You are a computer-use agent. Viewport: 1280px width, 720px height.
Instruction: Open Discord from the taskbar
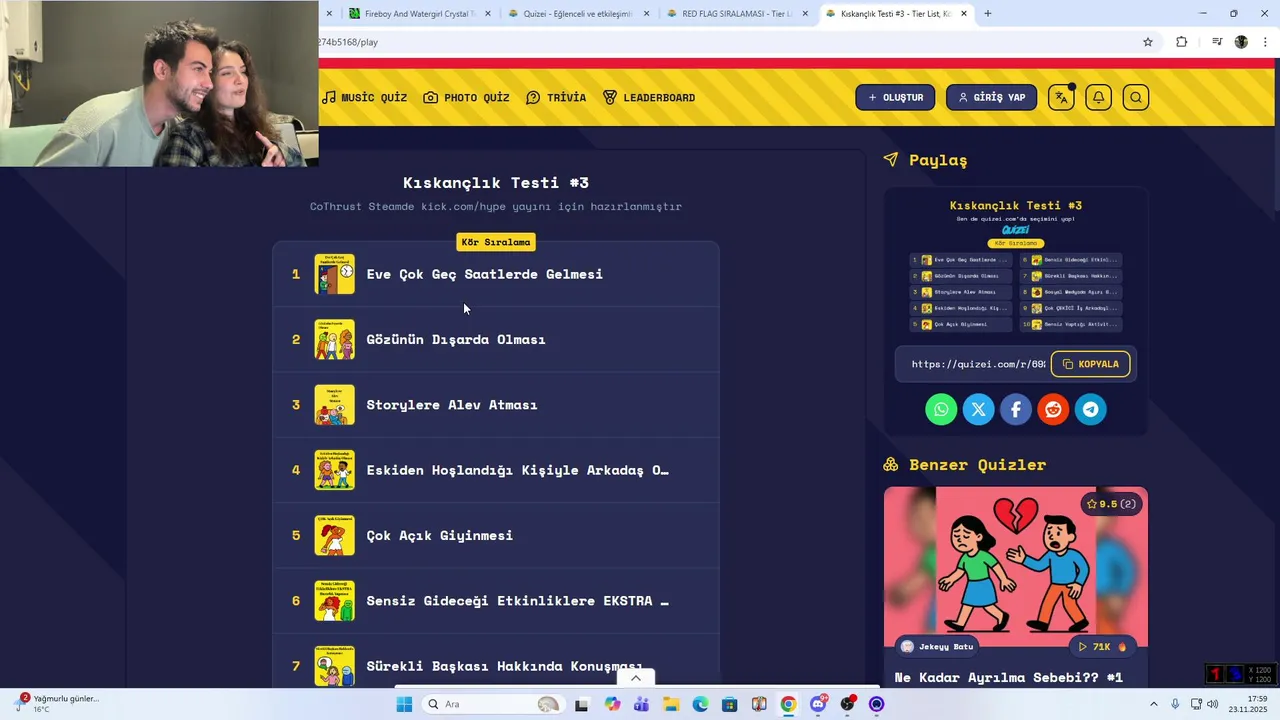[818, 704]
